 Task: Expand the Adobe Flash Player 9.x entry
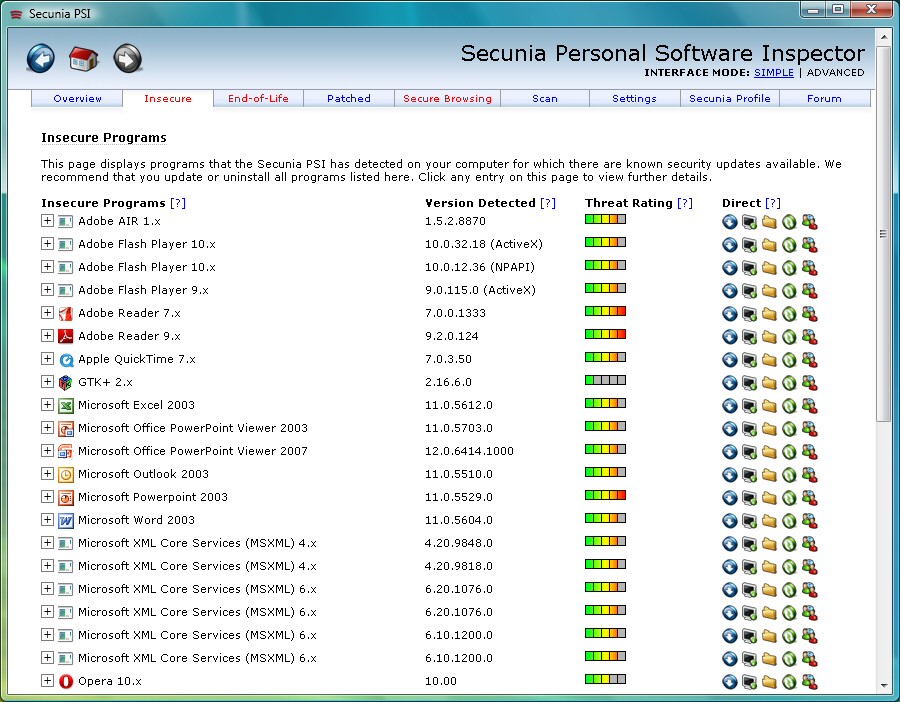(x=47, y=289)
